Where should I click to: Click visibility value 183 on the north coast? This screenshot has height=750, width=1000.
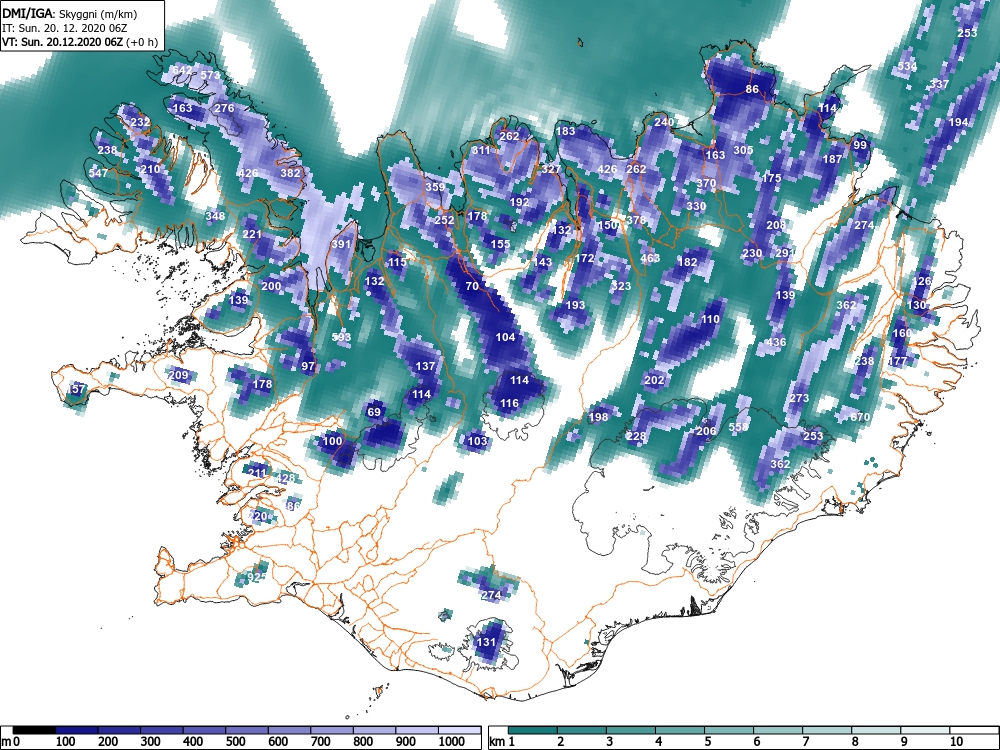tap(566, 131)
